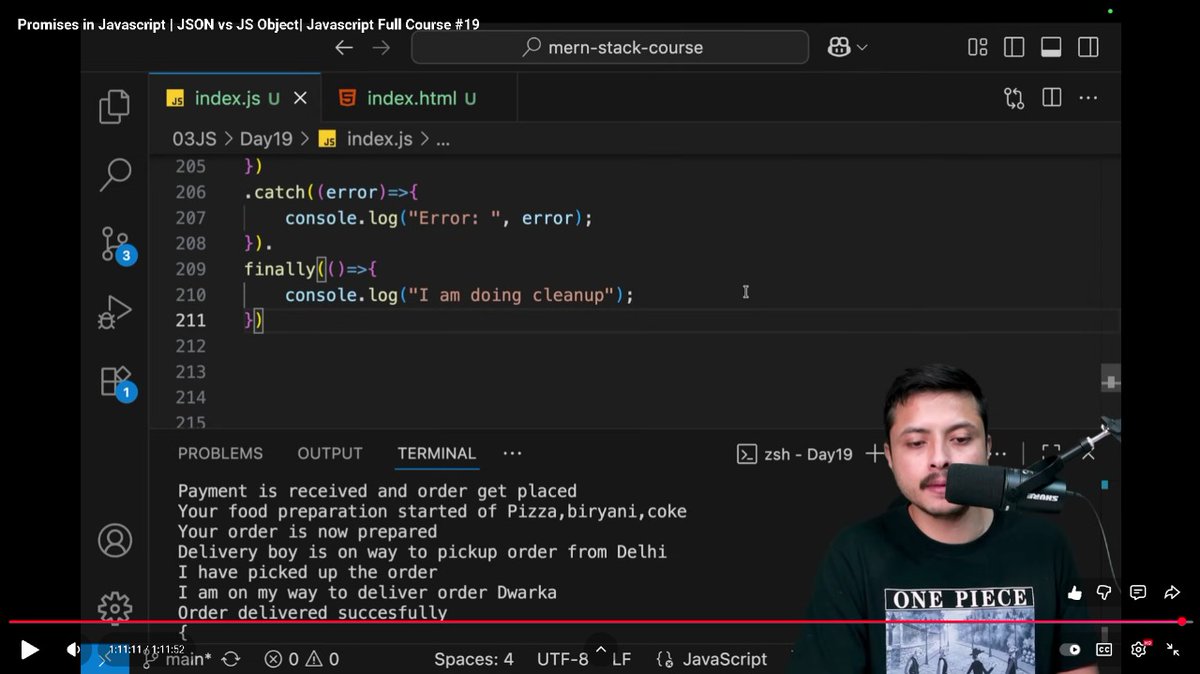Open video player settings gear

[x=1139, y=649]
